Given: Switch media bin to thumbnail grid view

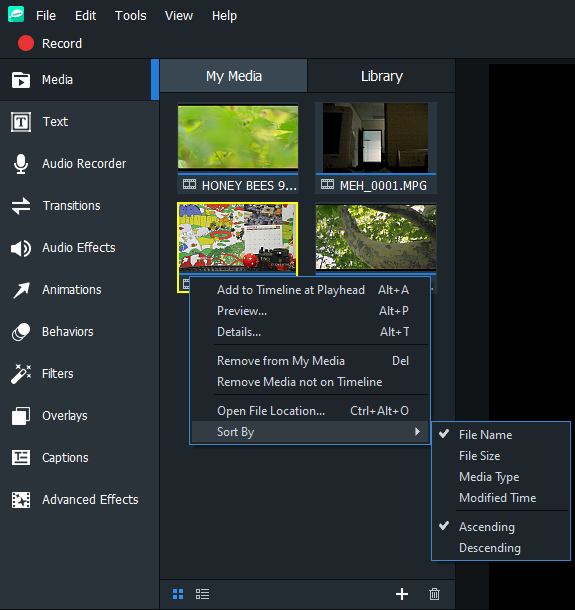Looking at the screenshot, I should click(178, 594).
